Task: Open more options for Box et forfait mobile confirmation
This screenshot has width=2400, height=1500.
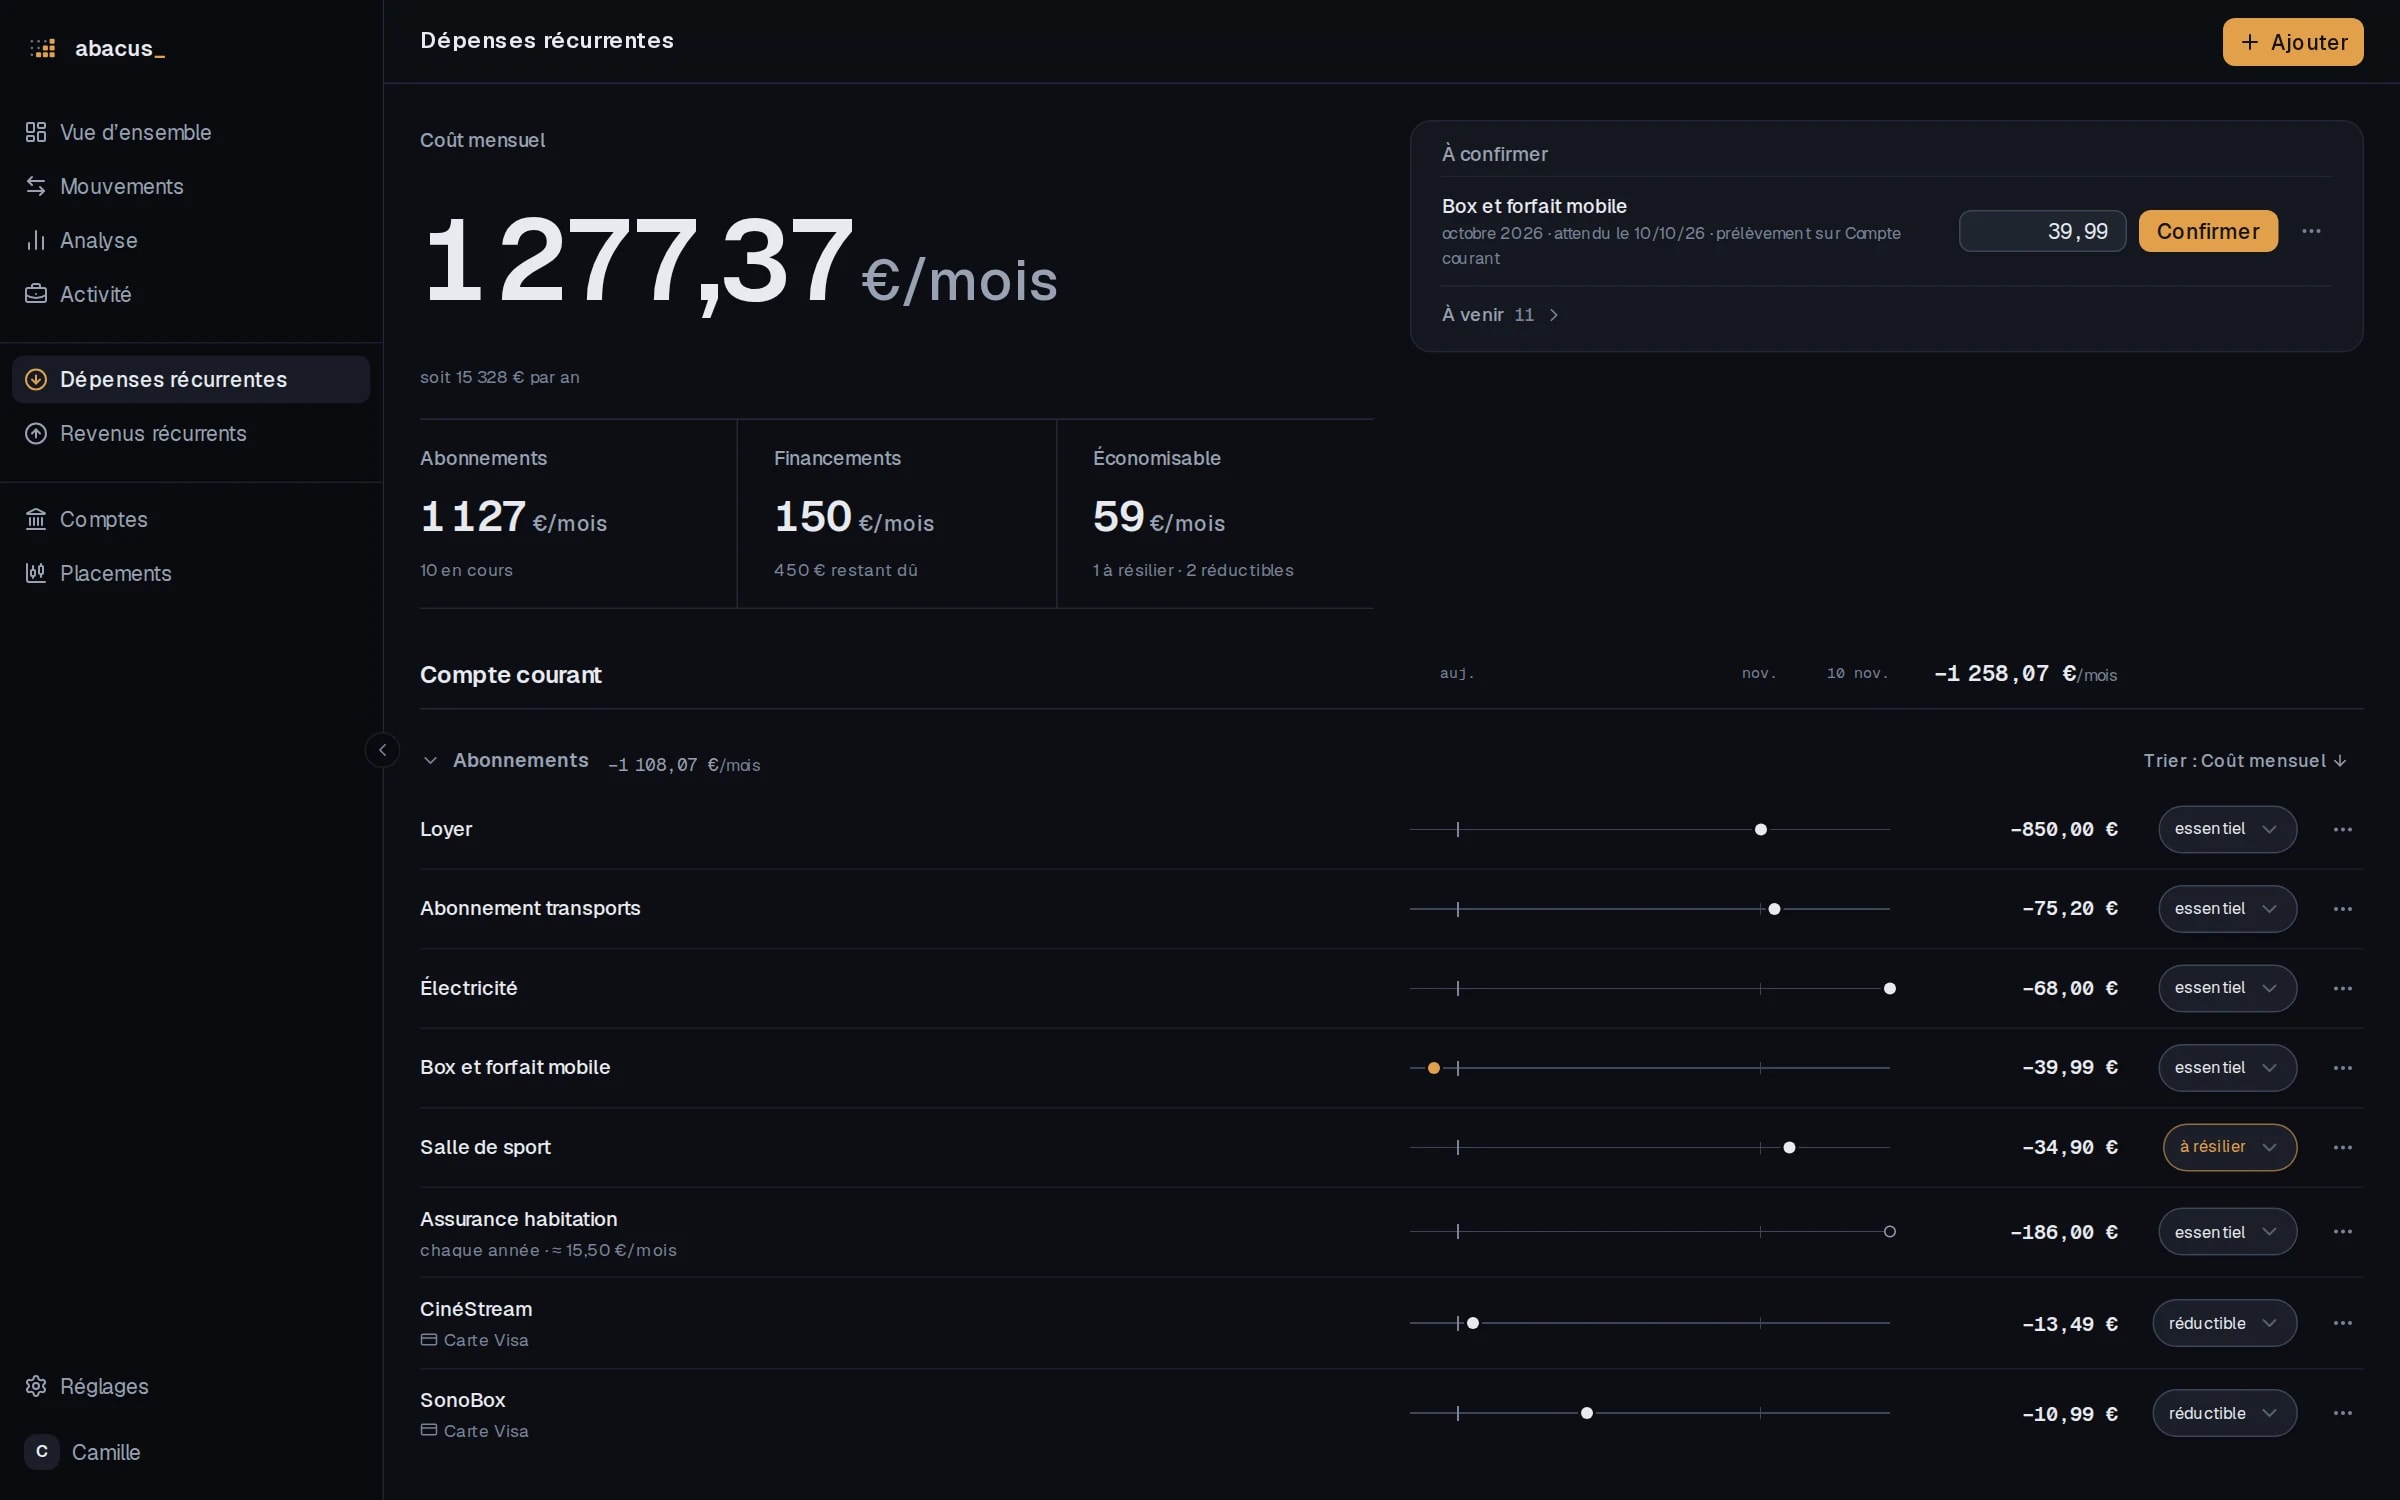Action: click(x=2311, y=231)
